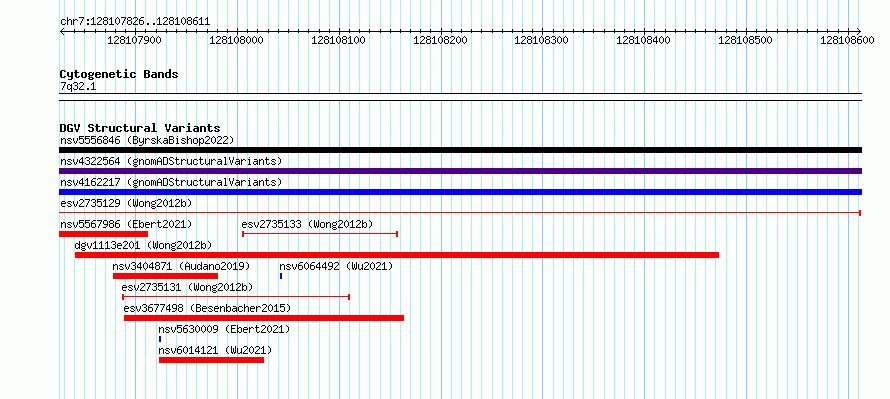Click ruler position 128108500
The height and width of the screenshot is (399, 890).
point(745,40)
